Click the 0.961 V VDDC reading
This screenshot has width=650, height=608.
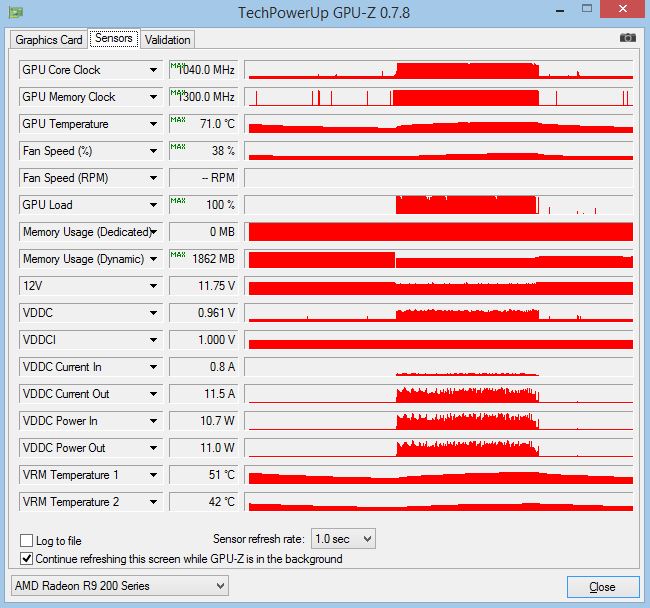204,313
